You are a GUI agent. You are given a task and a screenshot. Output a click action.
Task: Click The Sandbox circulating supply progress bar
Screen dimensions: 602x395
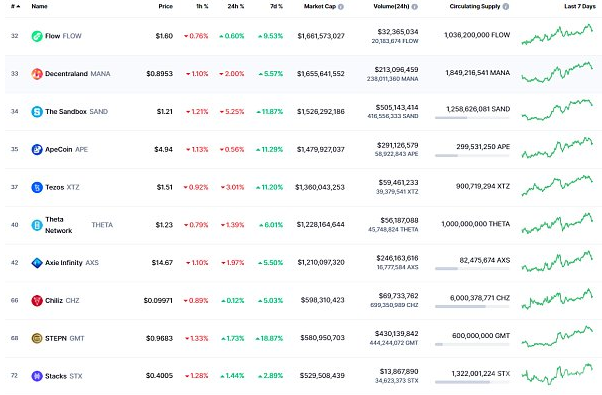472,118
